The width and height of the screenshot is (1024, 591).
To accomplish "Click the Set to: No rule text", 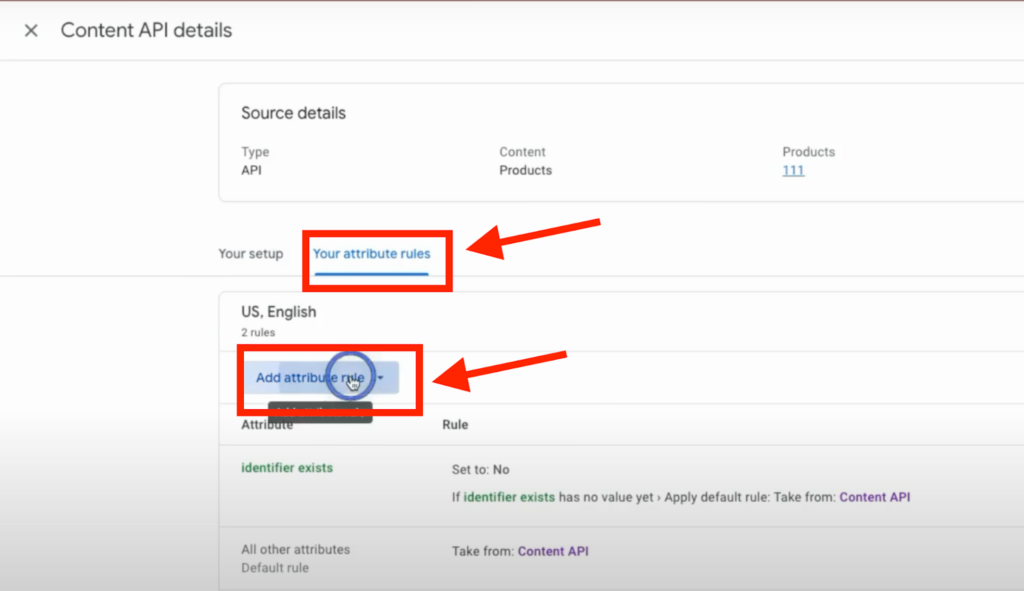I will (481, 470).
